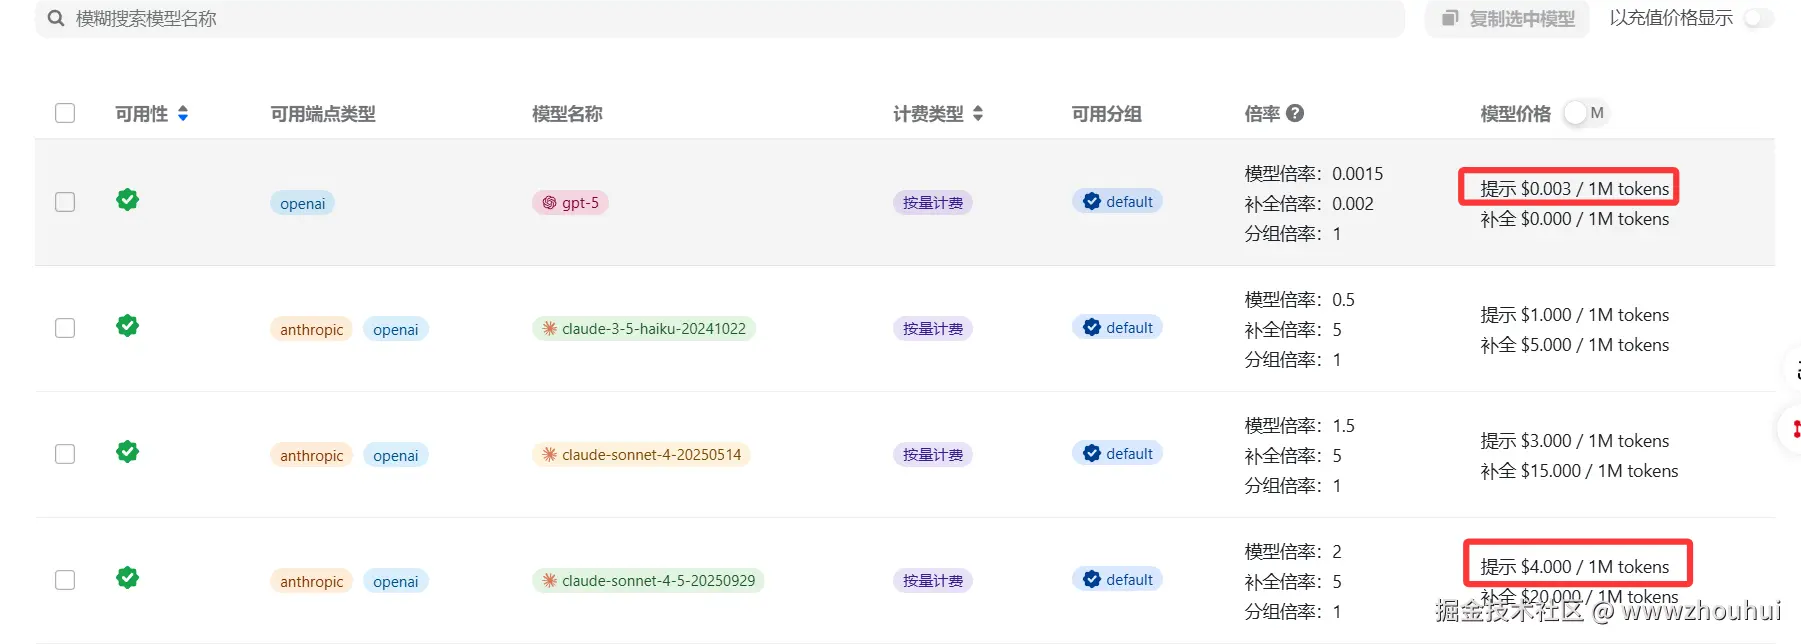Click the search magnifier icon
1801x644 pixels.
click(x=56, y=18)
